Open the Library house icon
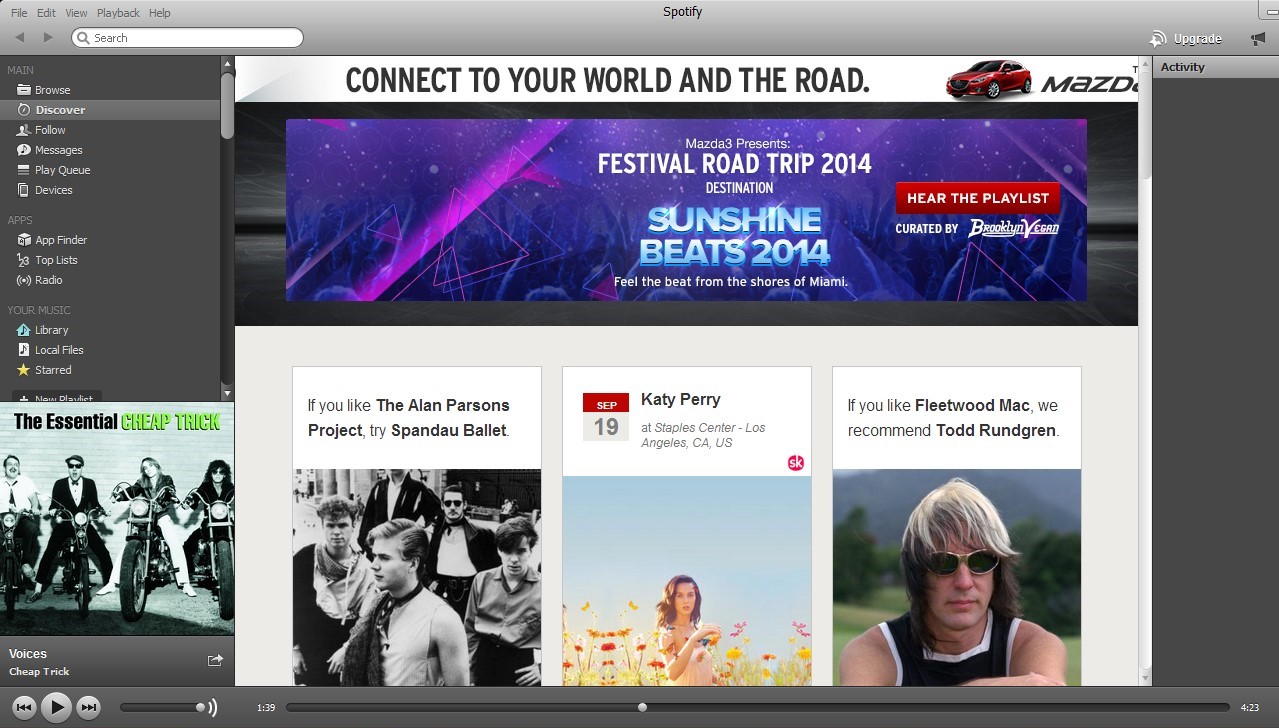Image resolution: width=1279 pixels, height=728 pixels. (x=24, y=330)
